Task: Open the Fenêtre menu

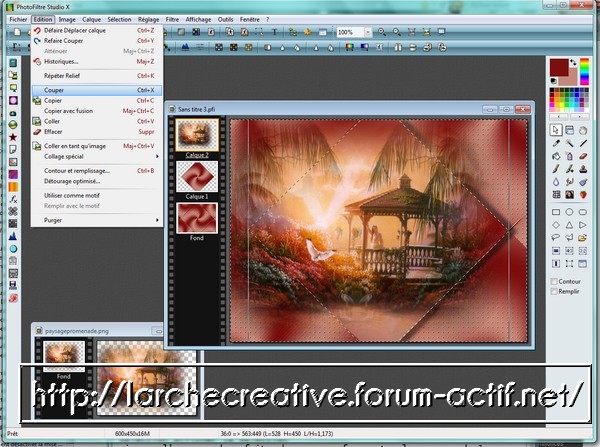Action: (249, 19)
